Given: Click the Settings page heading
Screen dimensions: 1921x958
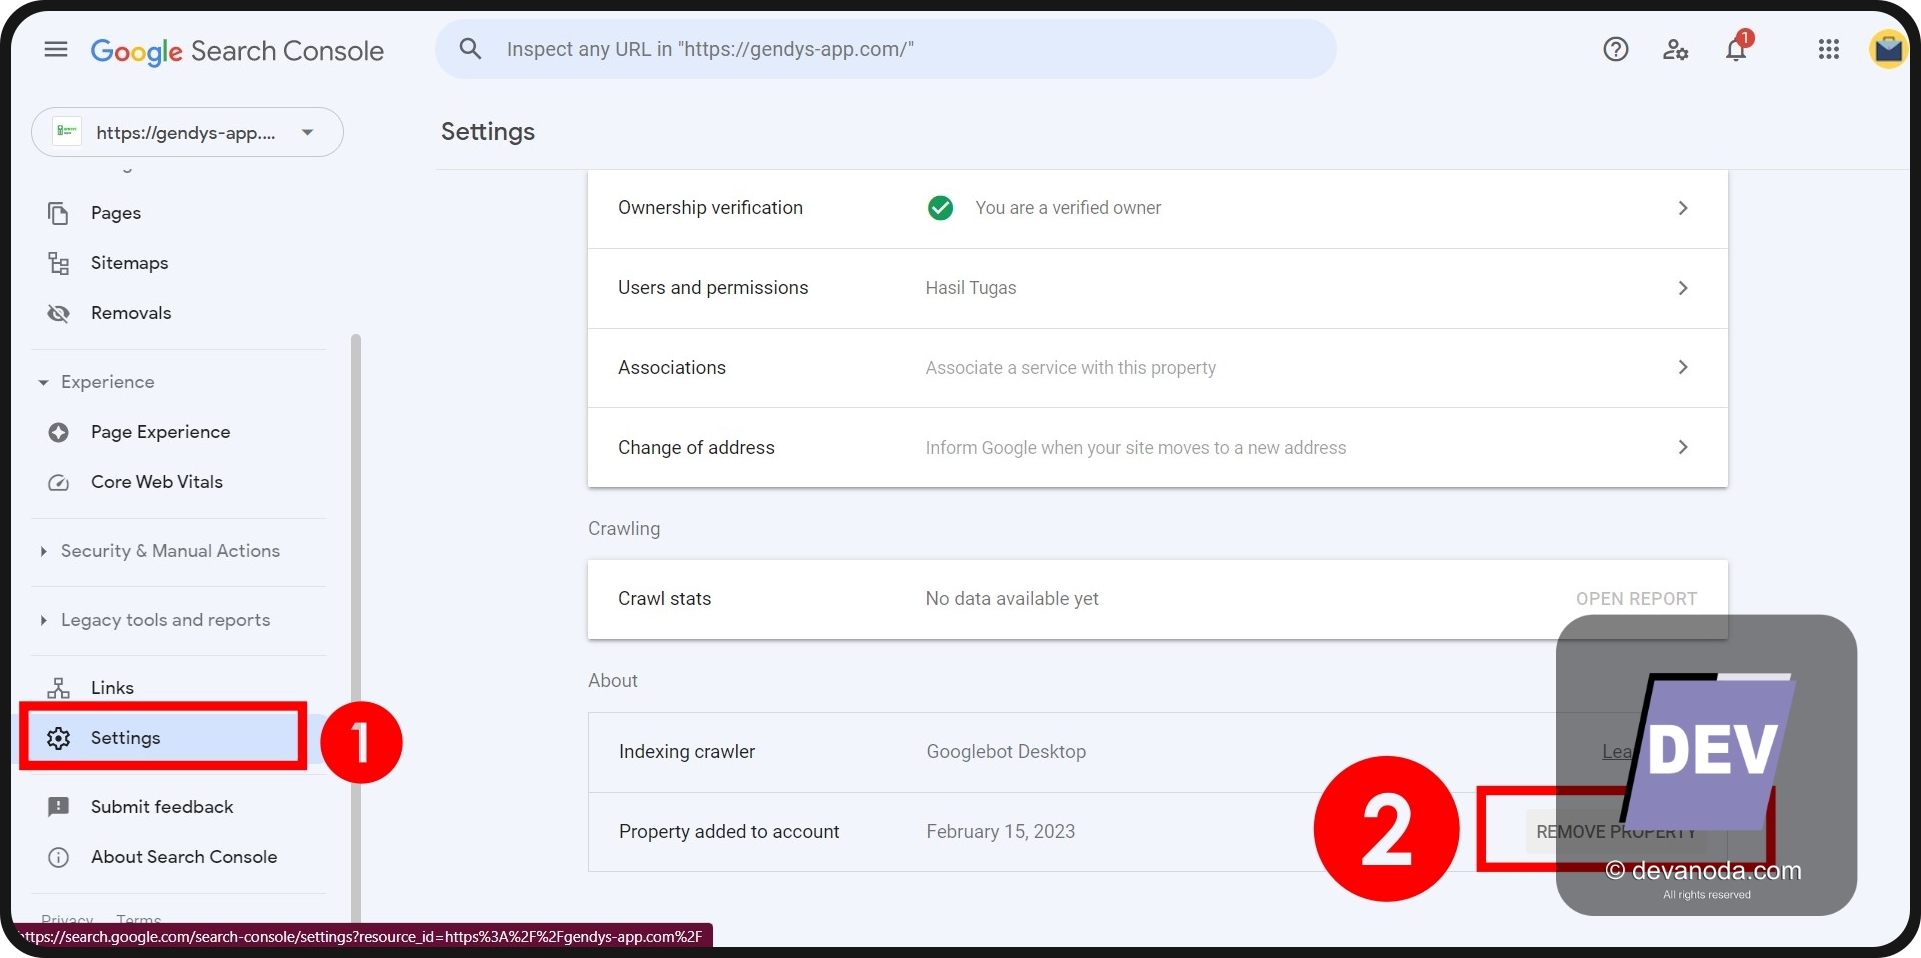Looking at the screenshot, I should [488, 132].
